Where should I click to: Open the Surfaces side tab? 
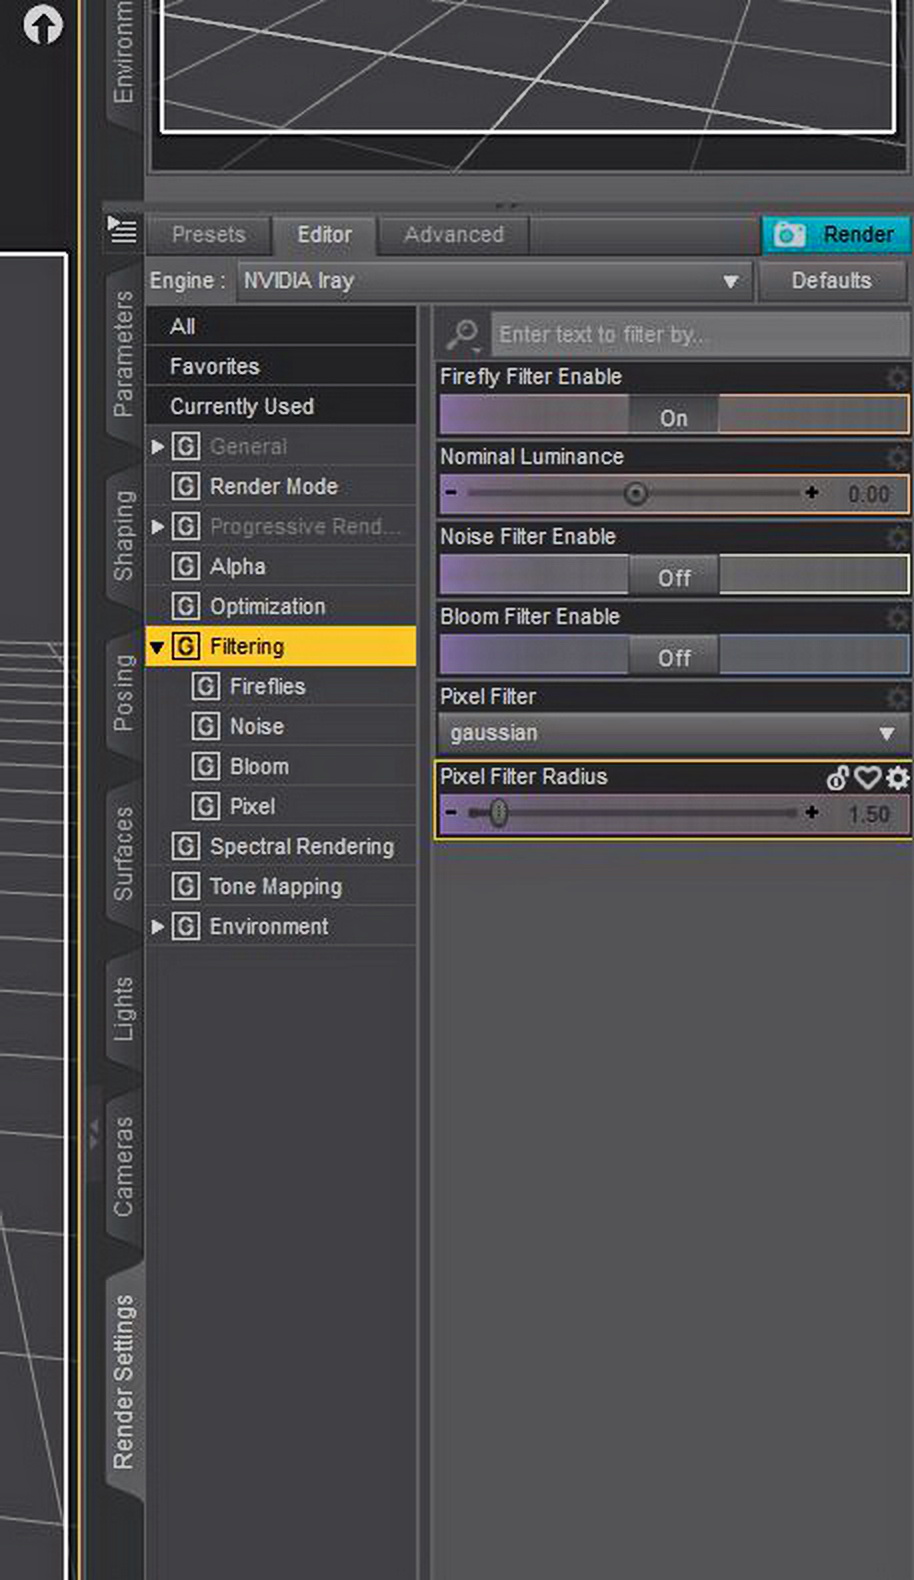[124, 853]
